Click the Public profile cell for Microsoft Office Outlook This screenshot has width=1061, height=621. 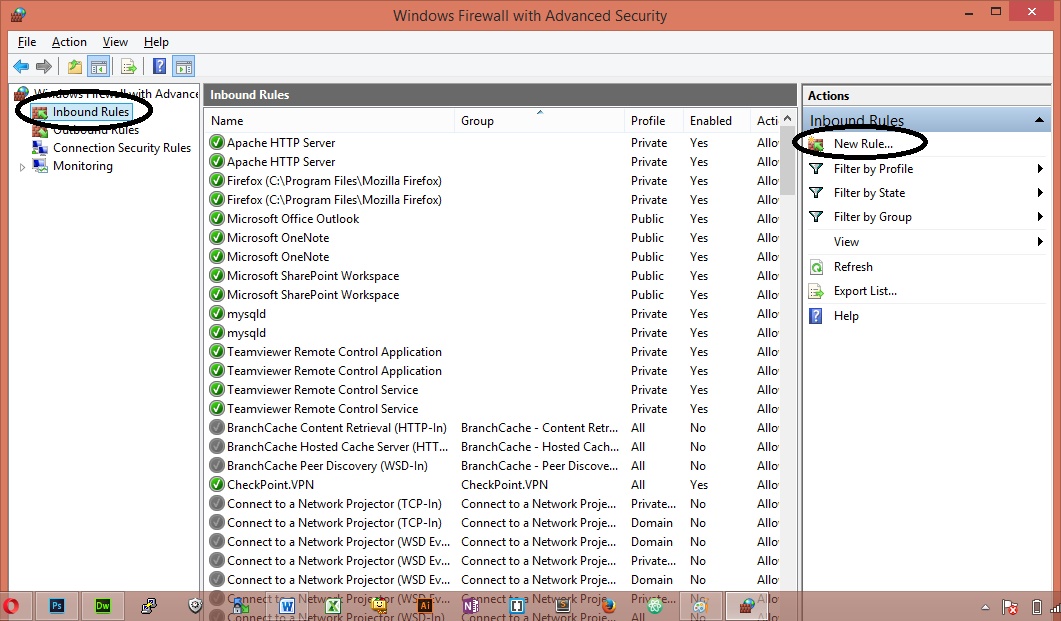click(x=647, y=218)
